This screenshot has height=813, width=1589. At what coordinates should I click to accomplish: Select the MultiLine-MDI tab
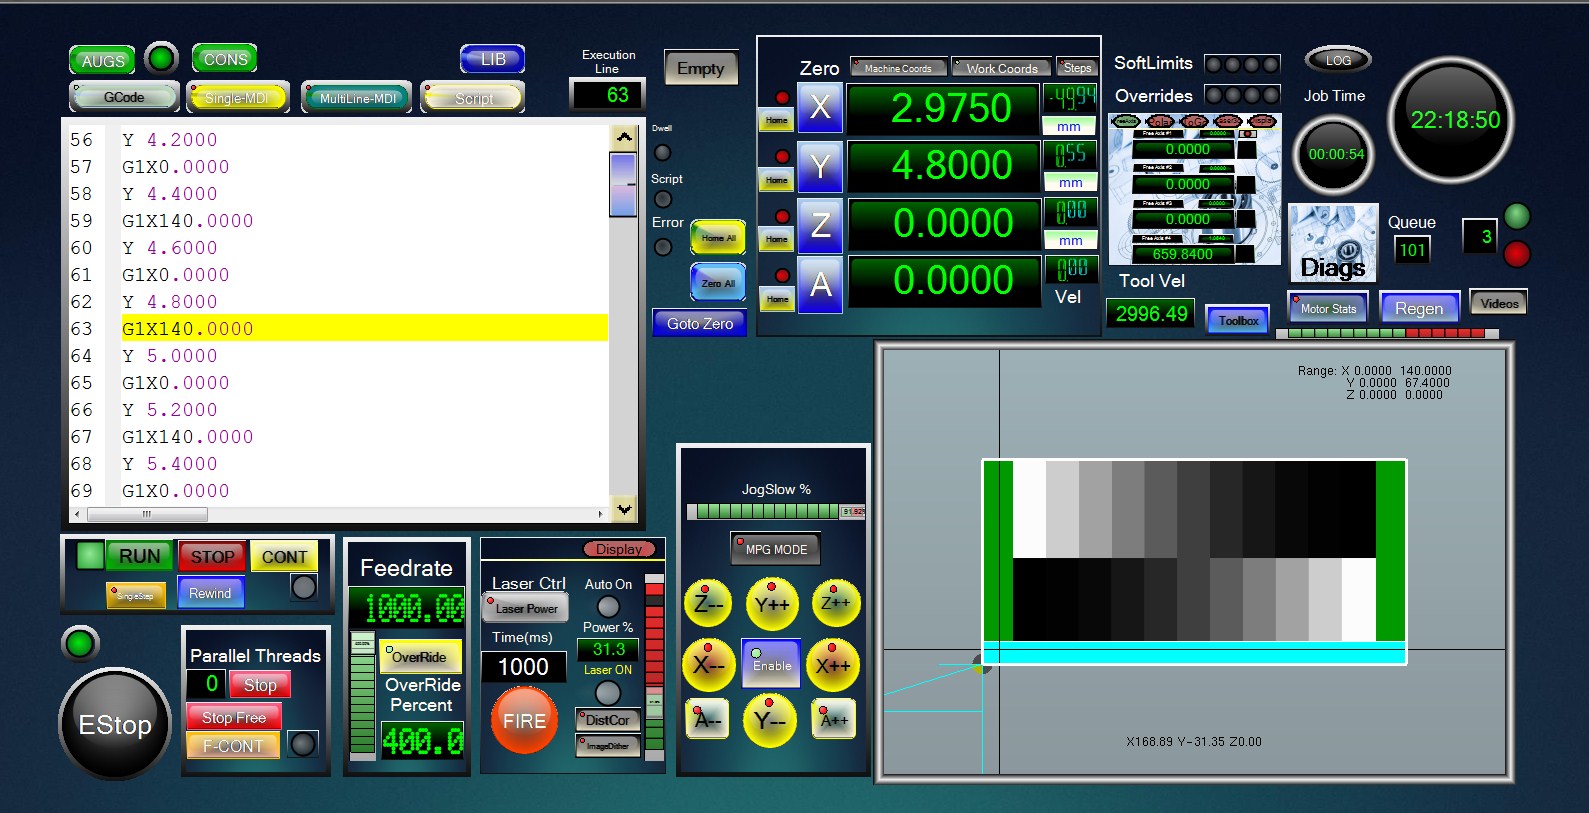pos(358,98)
